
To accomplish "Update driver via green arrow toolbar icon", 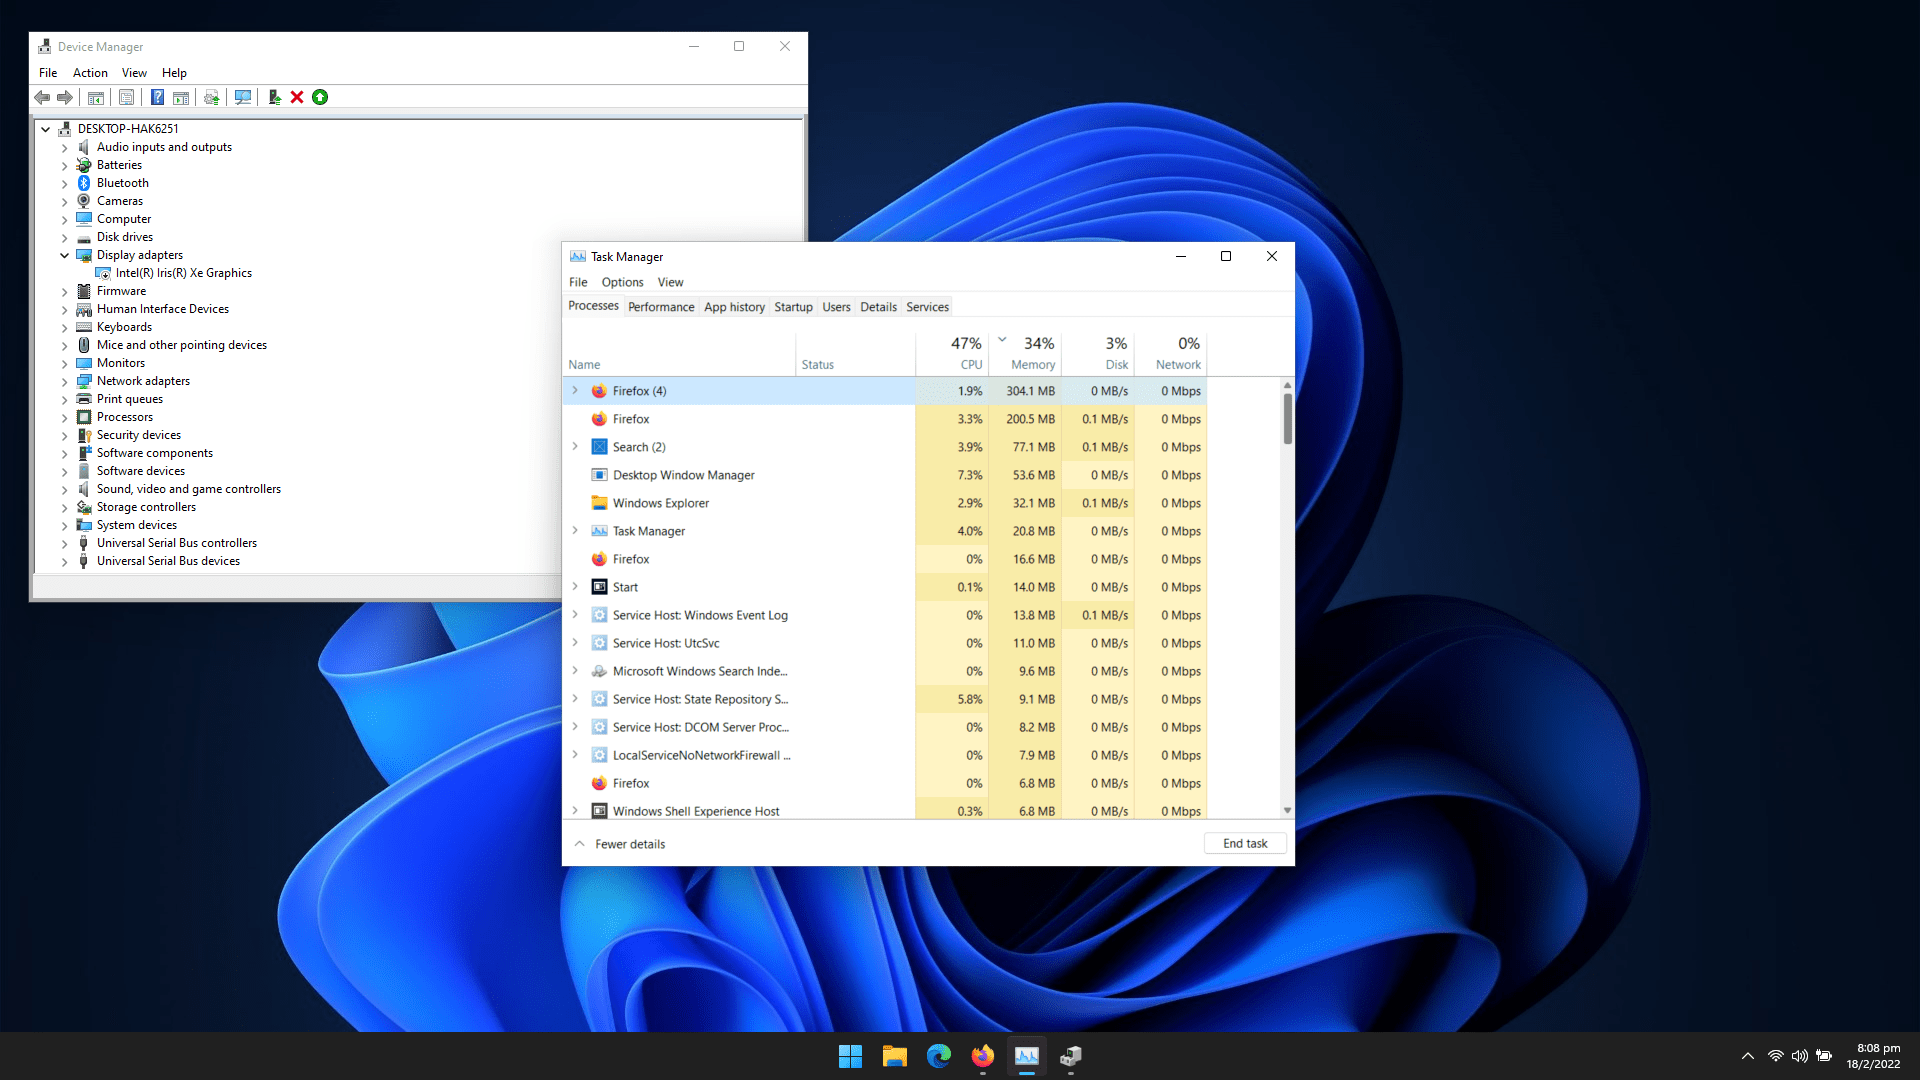I will pyautogui.click(x=320, y=97).
